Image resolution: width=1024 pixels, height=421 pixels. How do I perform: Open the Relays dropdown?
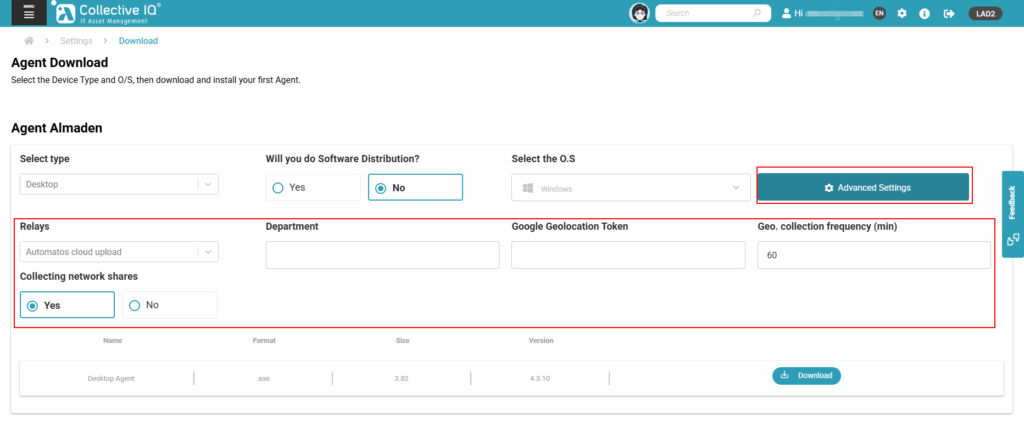pos(119,252)
